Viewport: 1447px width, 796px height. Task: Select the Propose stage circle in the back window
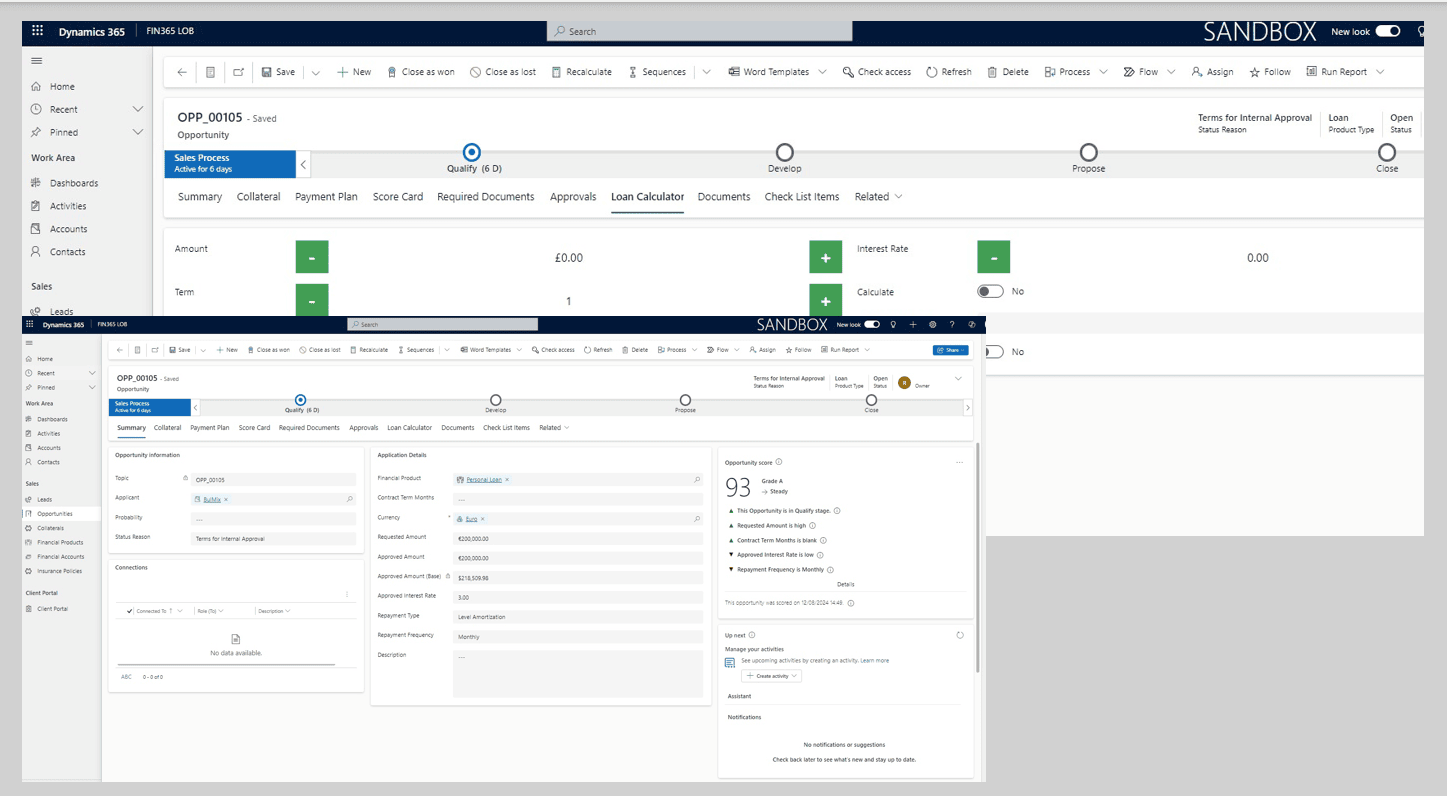tap(1089, 152)
